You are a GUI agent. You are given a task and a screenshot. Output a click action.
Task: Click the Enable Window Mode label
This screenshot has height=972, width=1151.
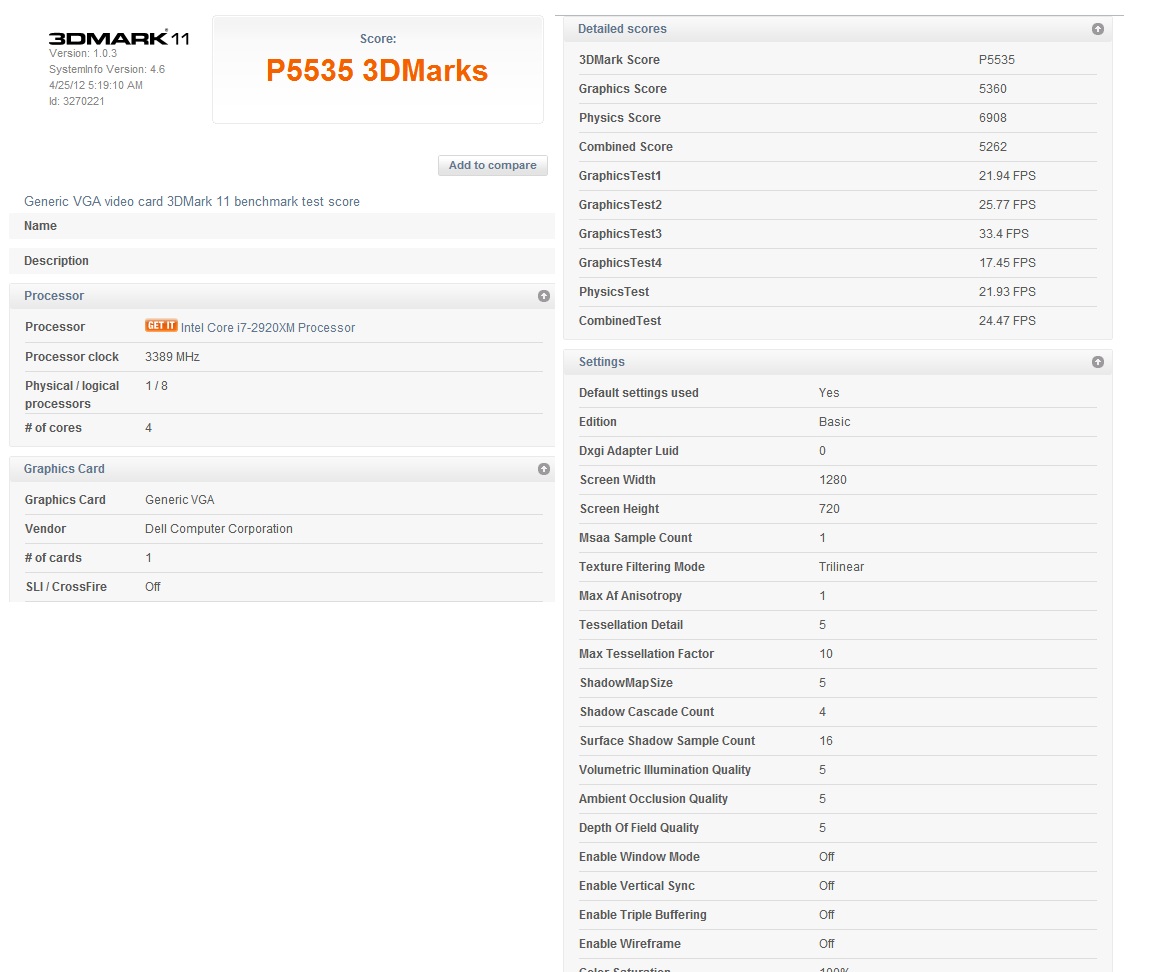coord(639,857)
